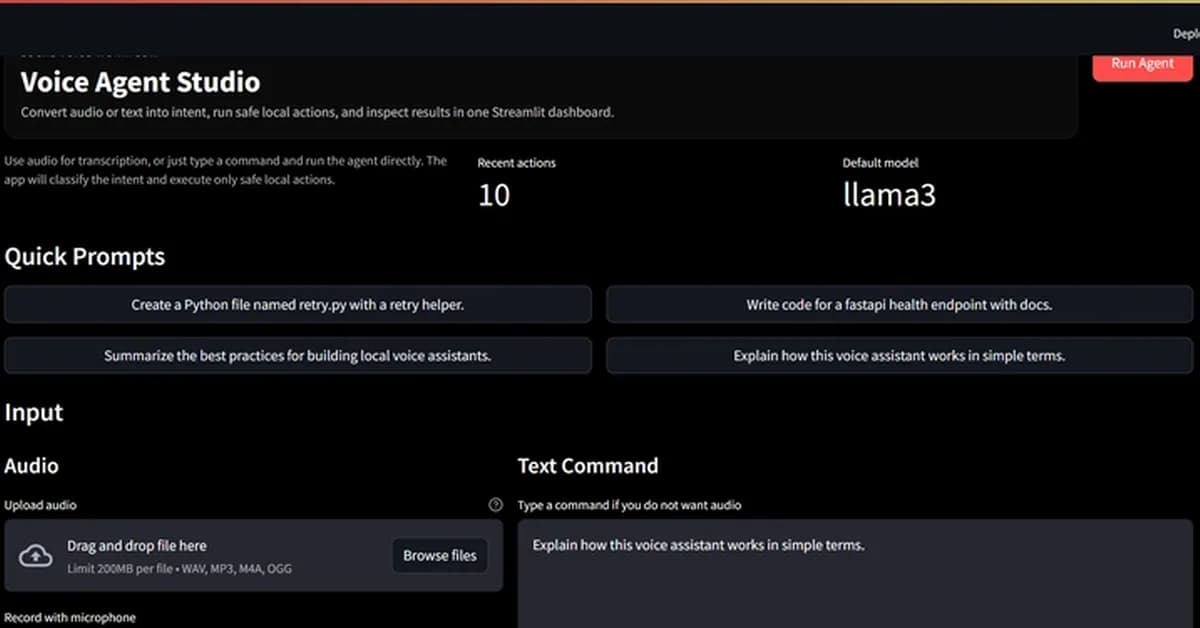1200x628 pixels.
Task: Click the Voice Agent Studio title
Action: pyautogui.click(x=140, y=82)
